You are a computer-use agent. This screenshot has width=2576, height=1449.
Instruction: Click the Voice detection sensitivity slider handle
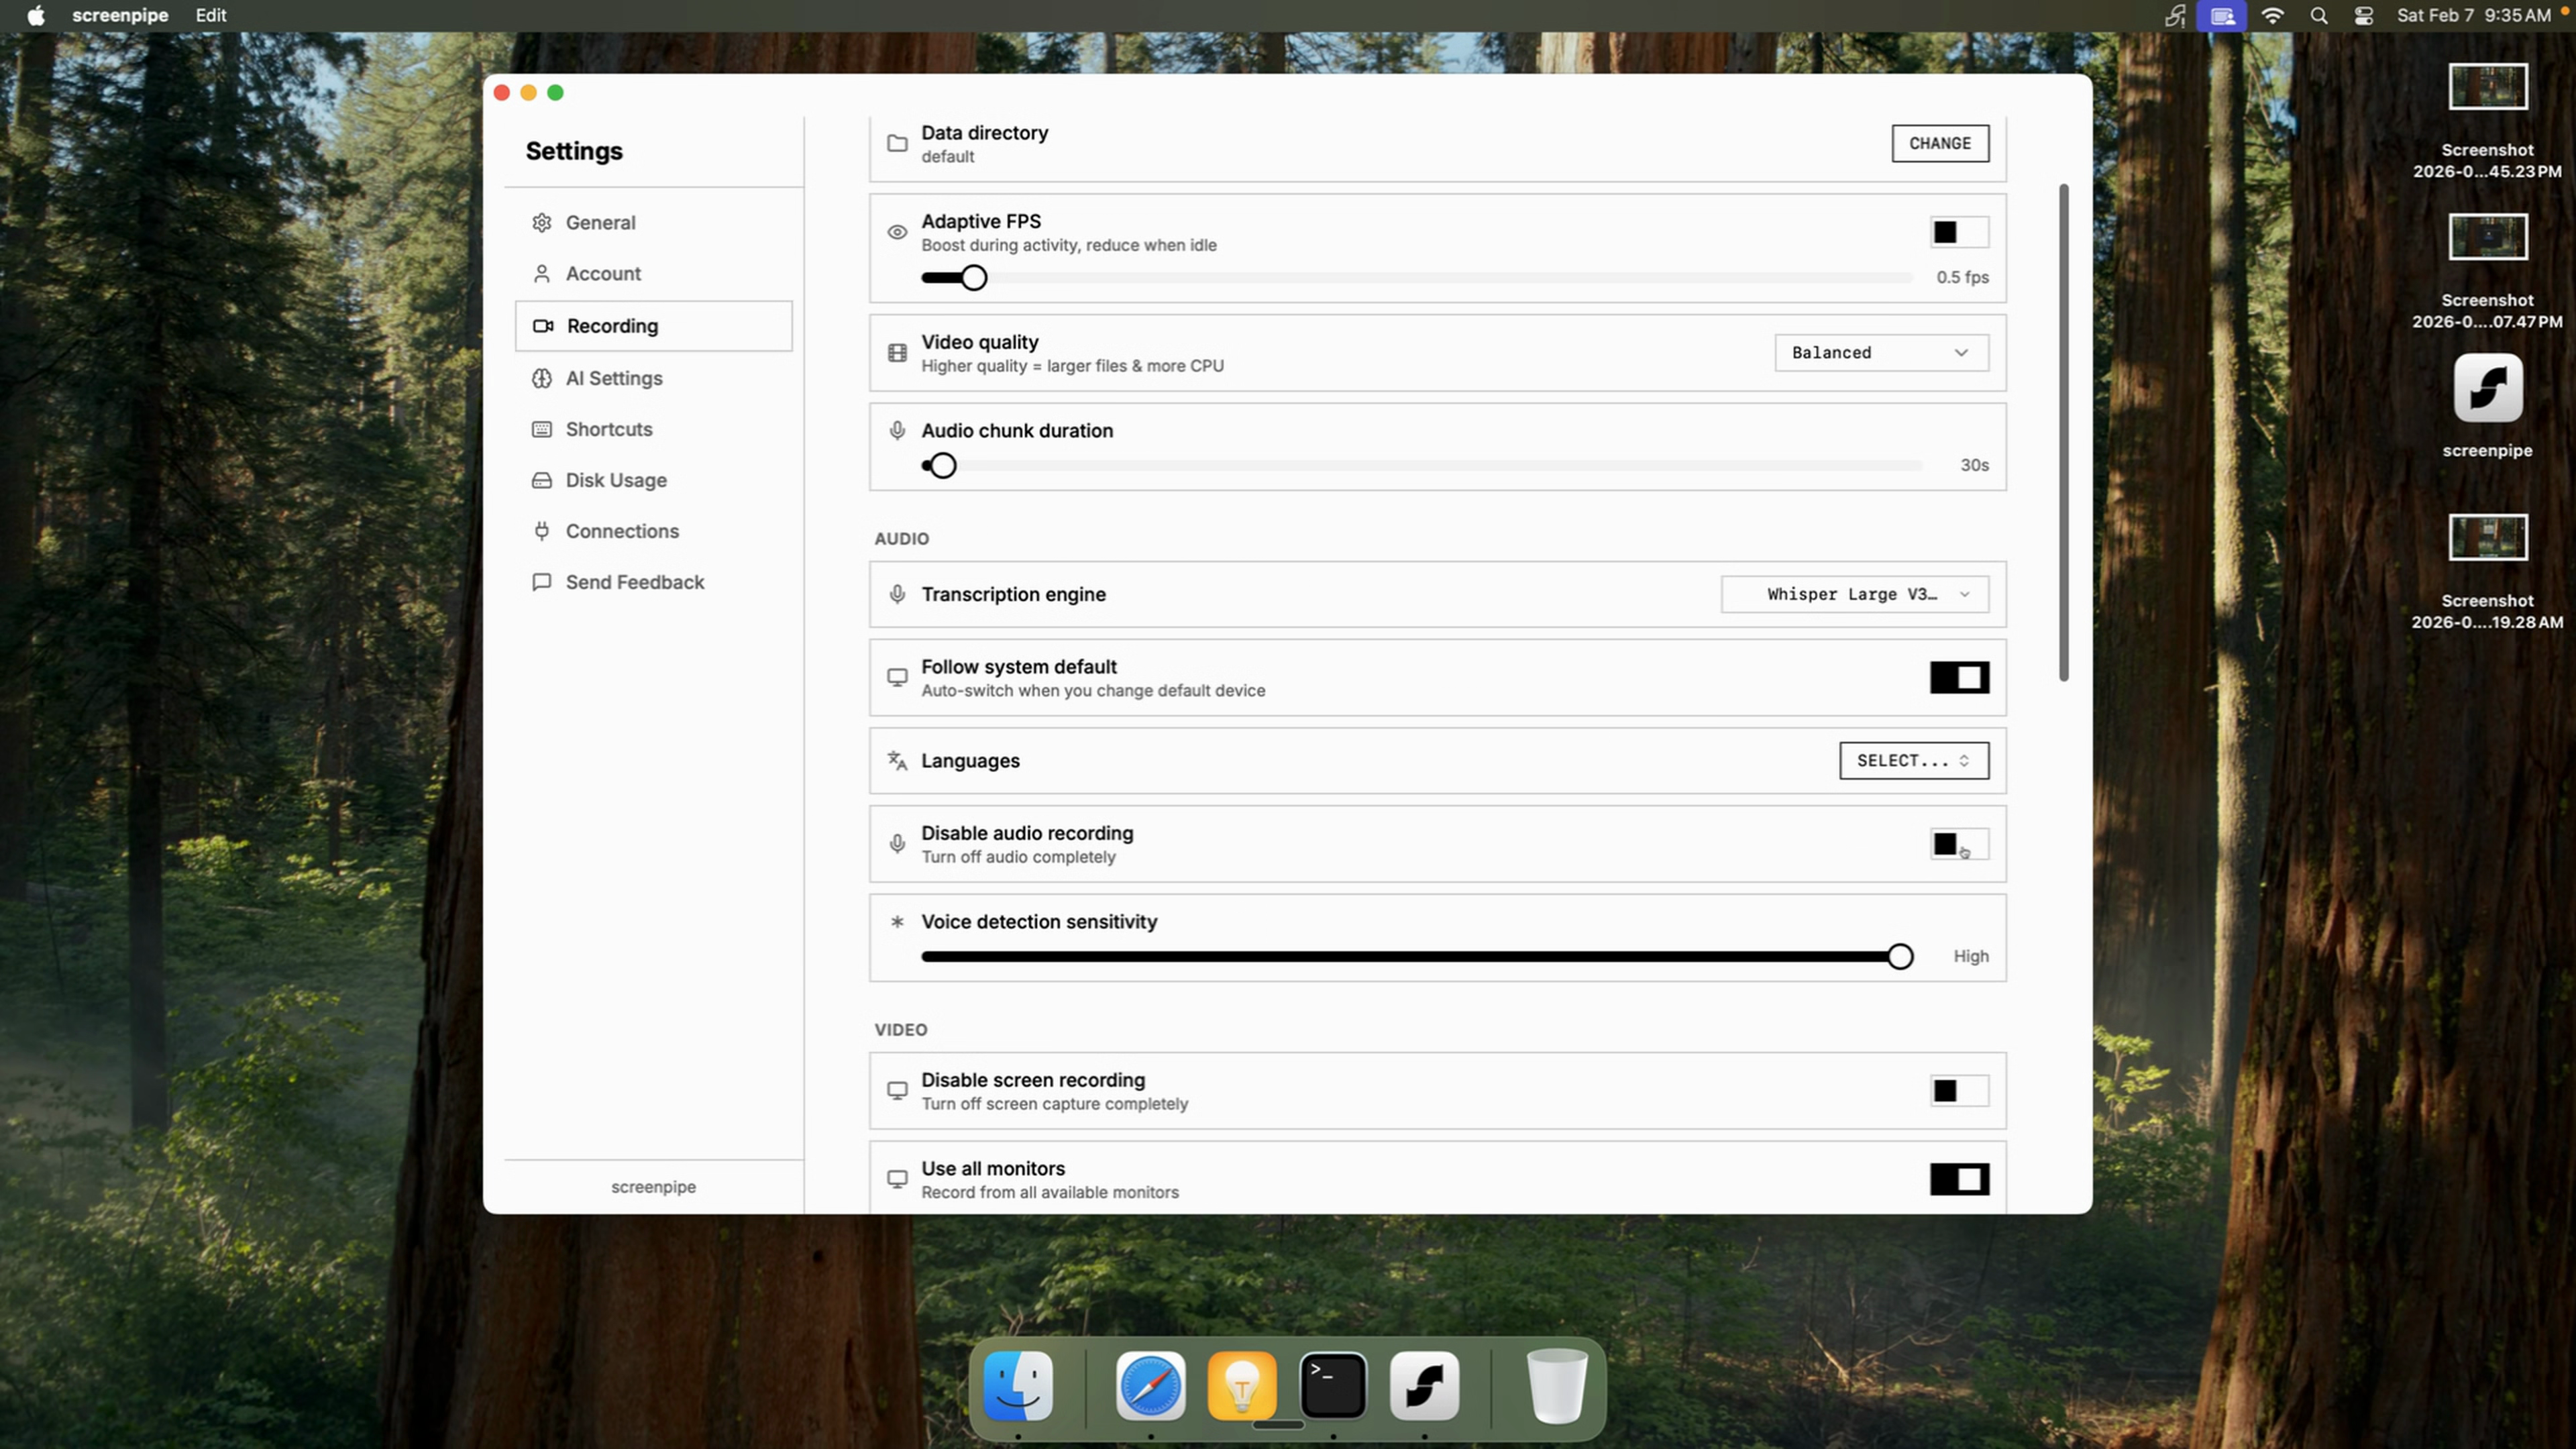tap(1900, 956)
